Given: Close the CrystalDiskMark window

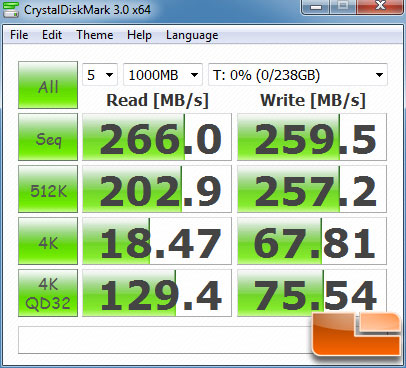Looking at the screenshot, I should click(380, 7).
